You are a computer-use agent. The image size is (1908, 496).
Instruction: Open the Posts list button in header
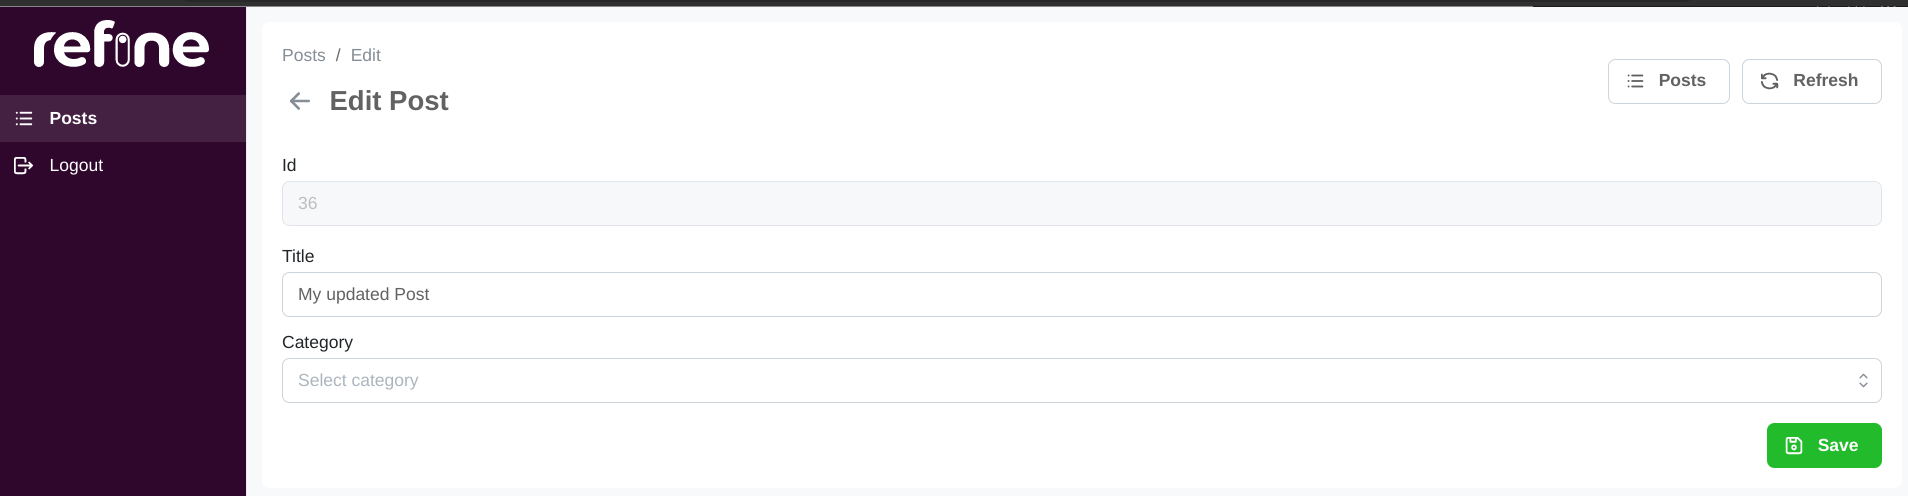coord(1668,81)
